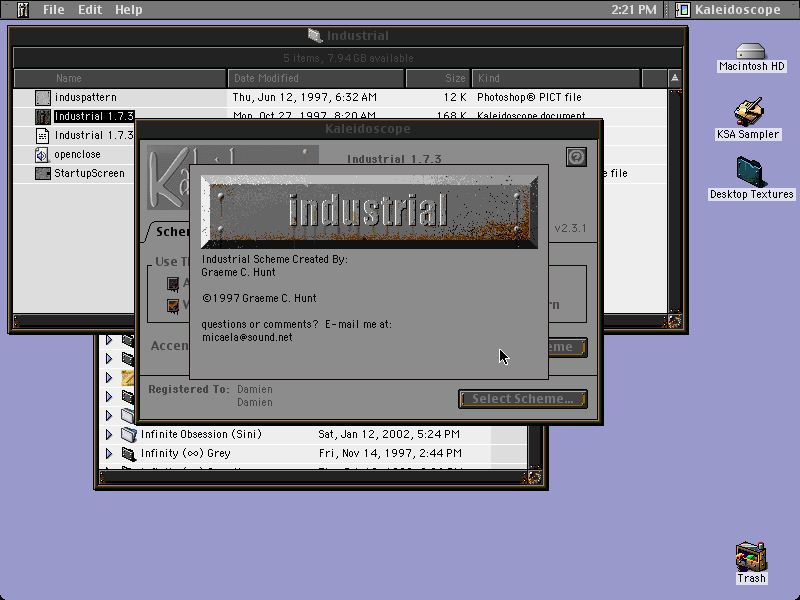Open the File menu
The width and height of the screenshot is (800, 600).
click(53, 10)
